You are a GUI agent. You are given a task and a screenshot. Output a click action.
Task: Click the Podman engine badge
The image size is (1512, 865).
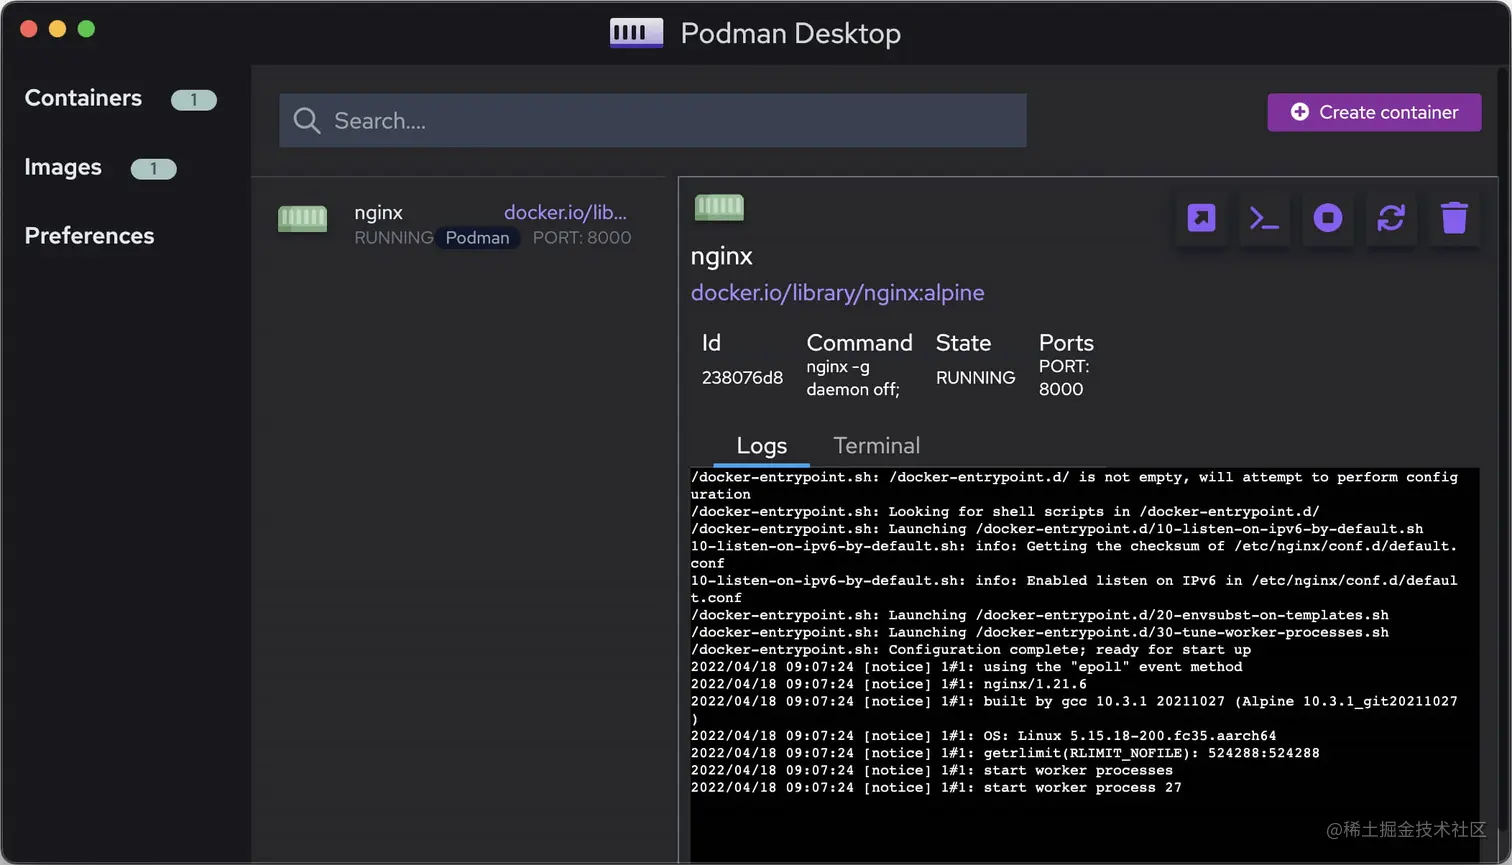[x=477, y=238]
